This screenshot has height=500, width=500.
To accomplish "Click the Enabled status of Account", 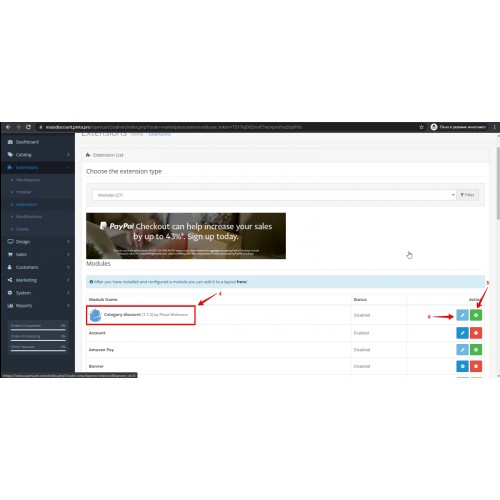I will pyautogui.click(x=361, y=333).
